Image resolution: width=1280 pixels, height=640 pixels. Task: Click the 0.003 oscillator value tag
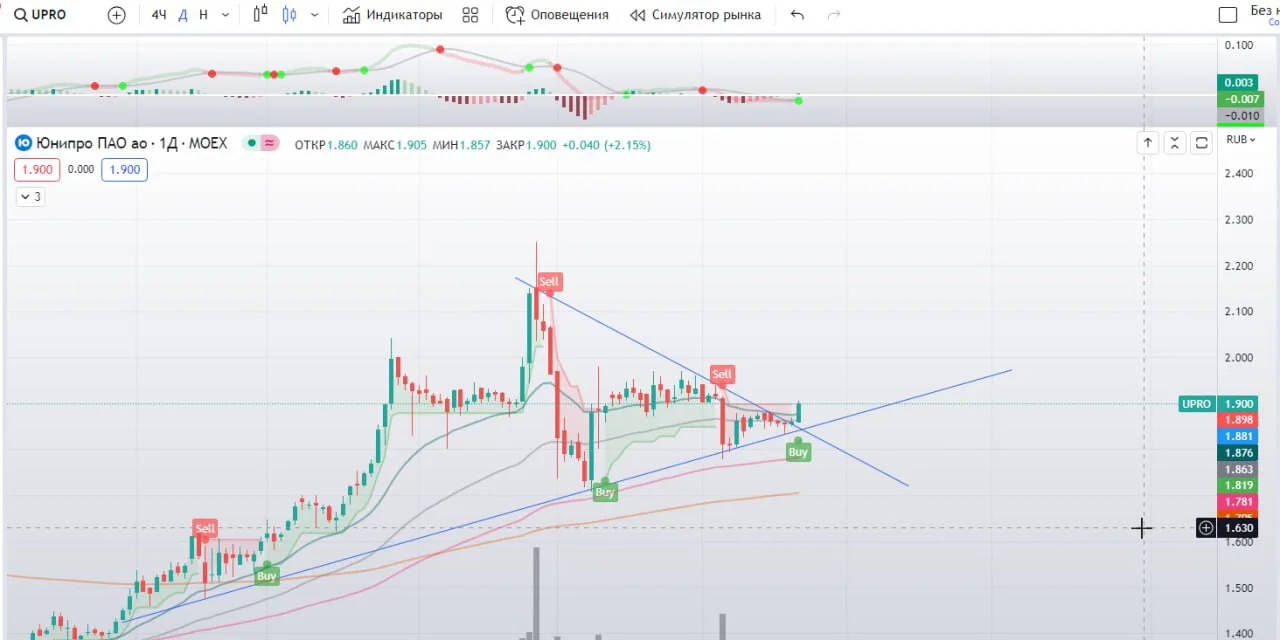[x=1238, y=83]
